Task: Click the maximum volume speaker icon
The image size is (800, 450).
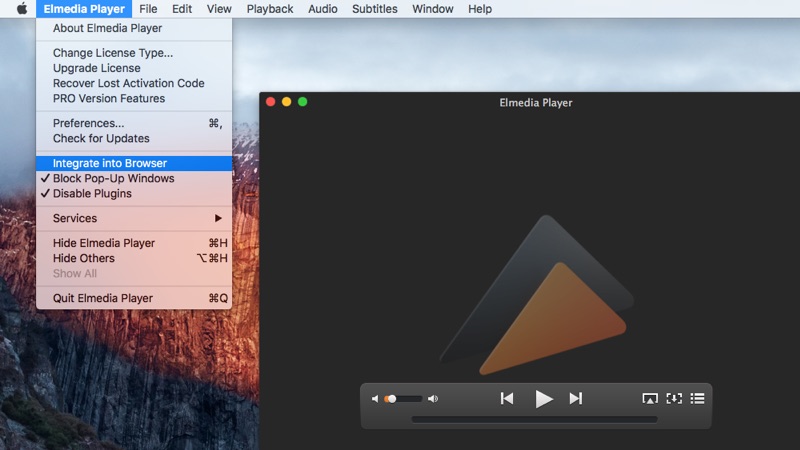Action: coord(433,399)
